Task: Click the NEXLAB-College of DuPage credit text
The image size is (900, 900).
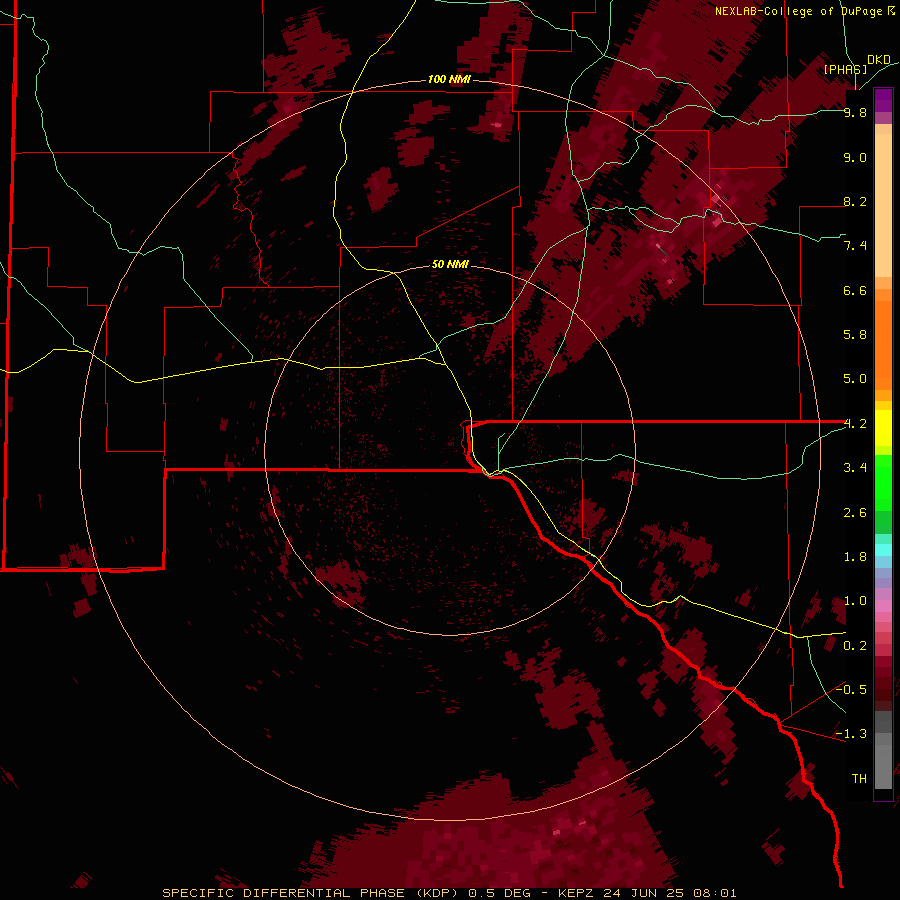Action: pos(800,11)
